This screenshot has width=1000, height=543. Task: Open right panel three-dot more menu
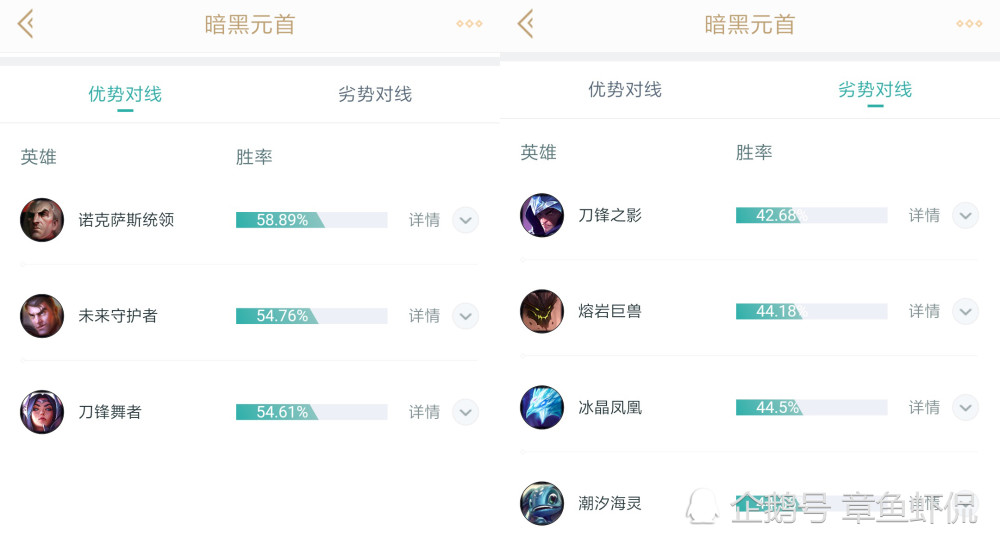pyautogui.click(x=969, y=24)
